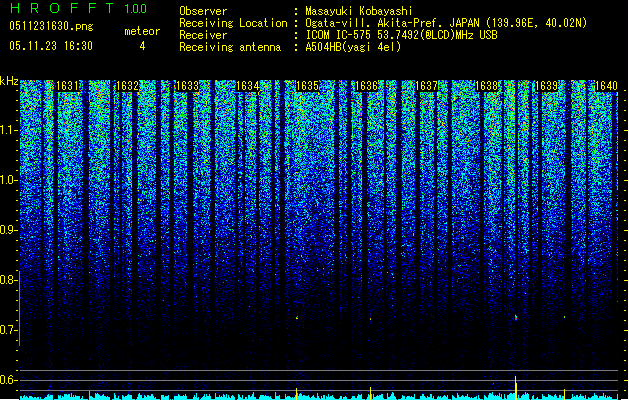Image resolution: width=629 pixels, height=400 pixels.
Task: Click time marker 1638
Action: click(486, 86)
